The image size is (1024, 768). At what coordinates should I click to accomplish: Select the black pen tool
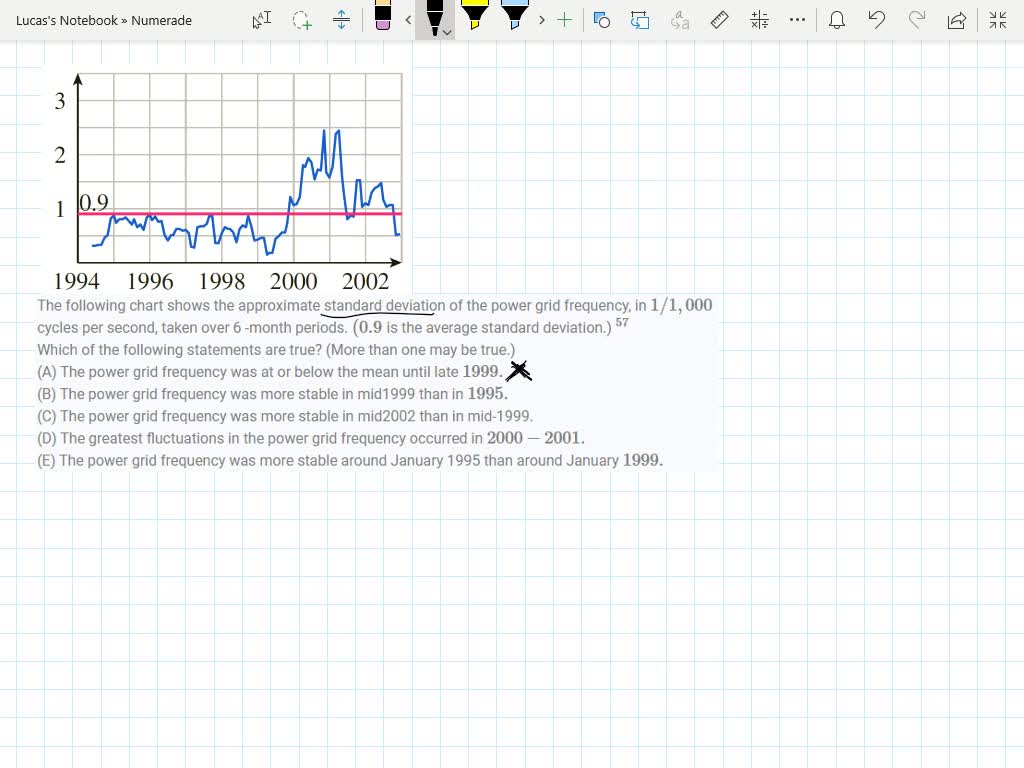pos(434,18)
